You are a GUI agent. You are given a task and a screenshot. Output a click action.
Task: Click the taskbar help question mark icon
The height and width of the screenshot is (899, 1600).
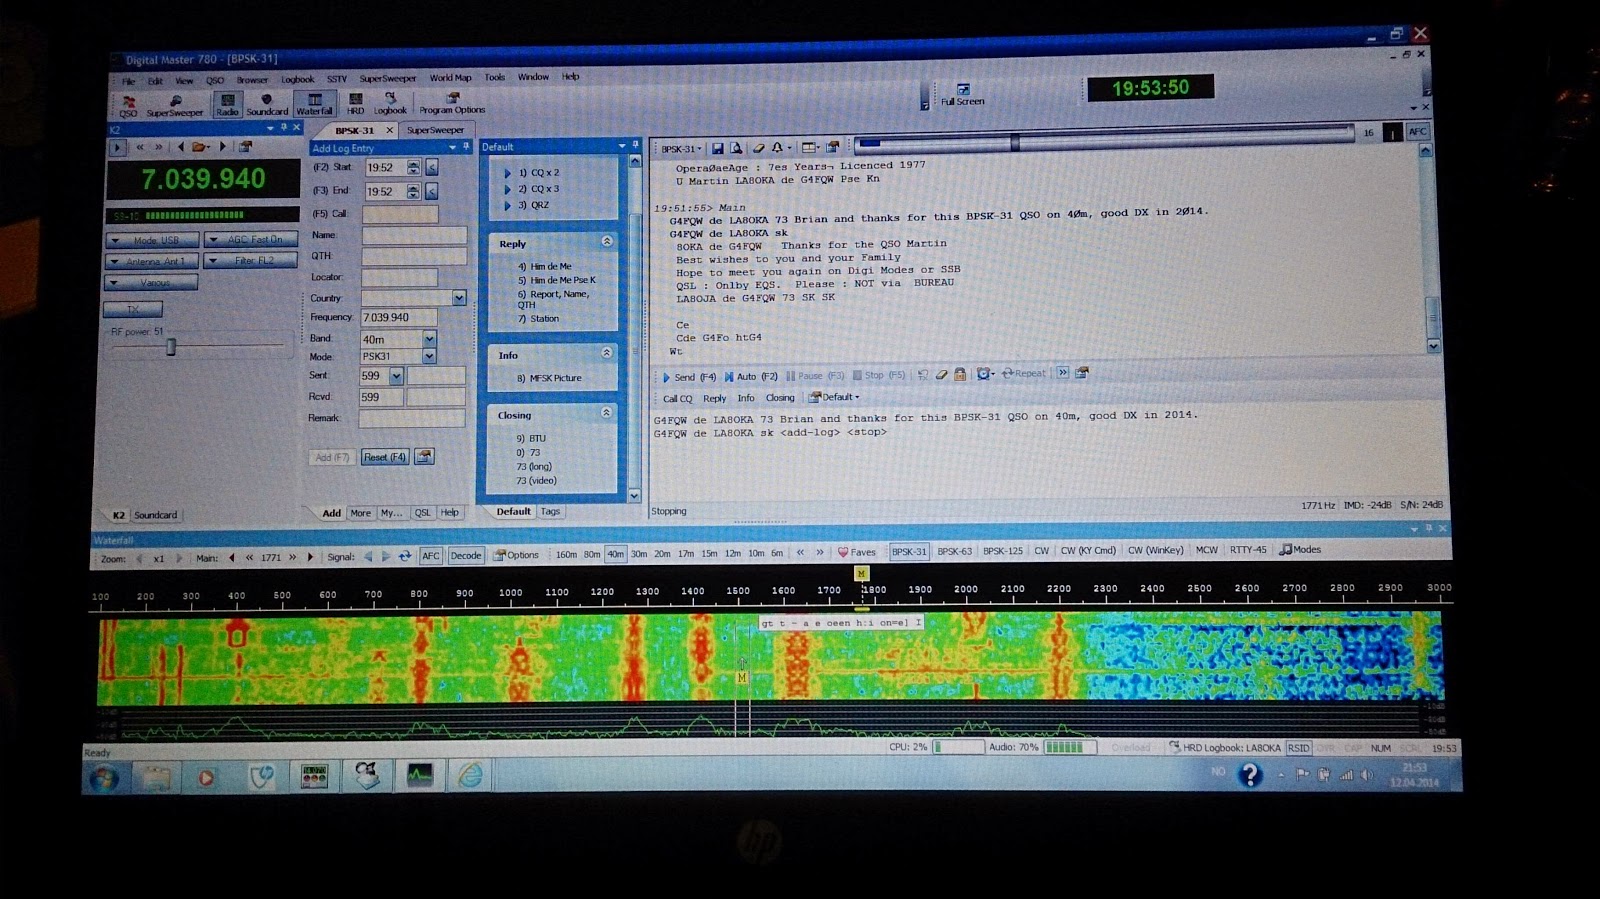(x=1250, y=775)
